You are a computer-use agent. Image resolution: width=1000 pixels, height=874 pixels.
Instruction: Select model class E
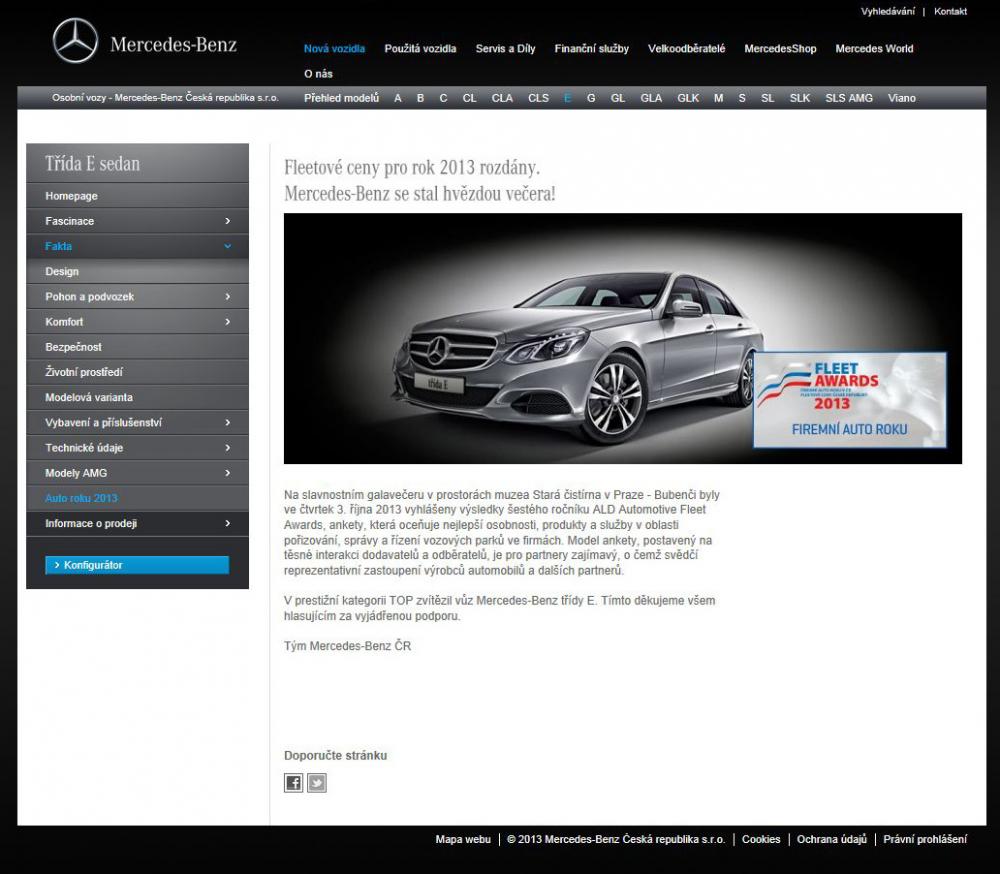pyautogui.click(x=568, y=98)
